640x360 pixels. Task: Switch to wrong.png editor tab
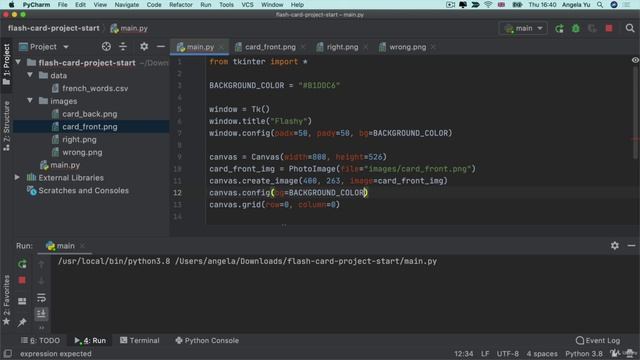point(407,47)
